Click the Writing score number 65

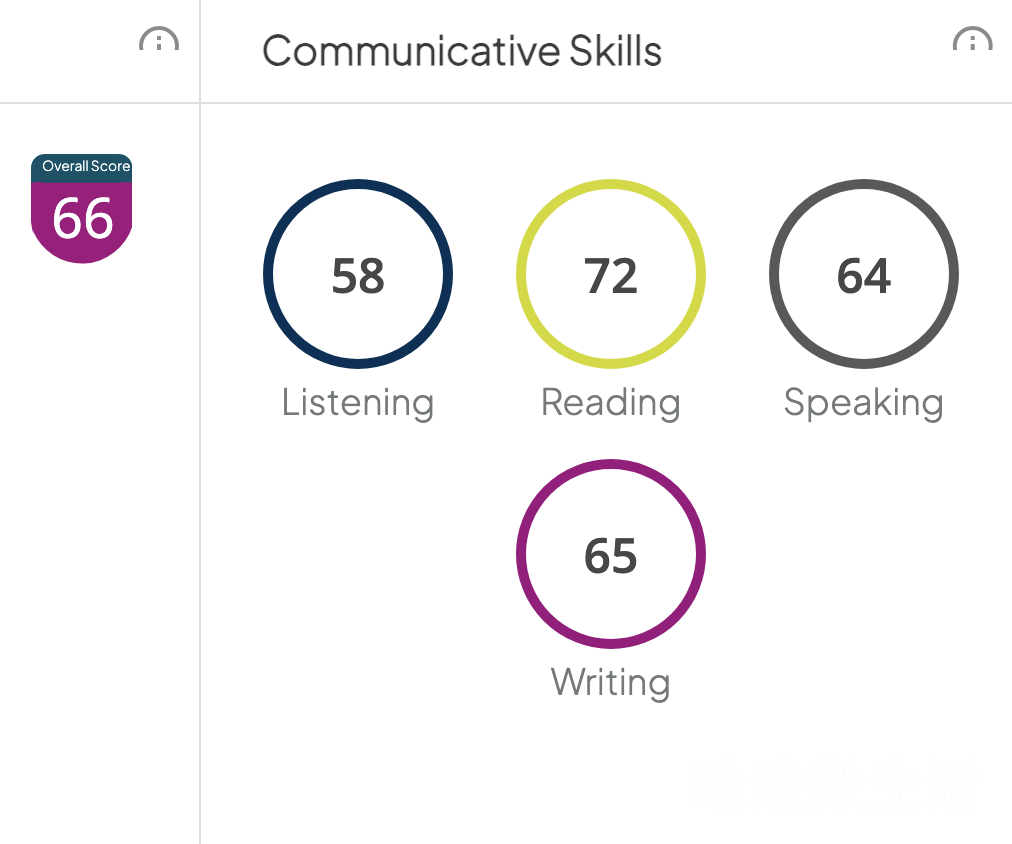(610, 555)
